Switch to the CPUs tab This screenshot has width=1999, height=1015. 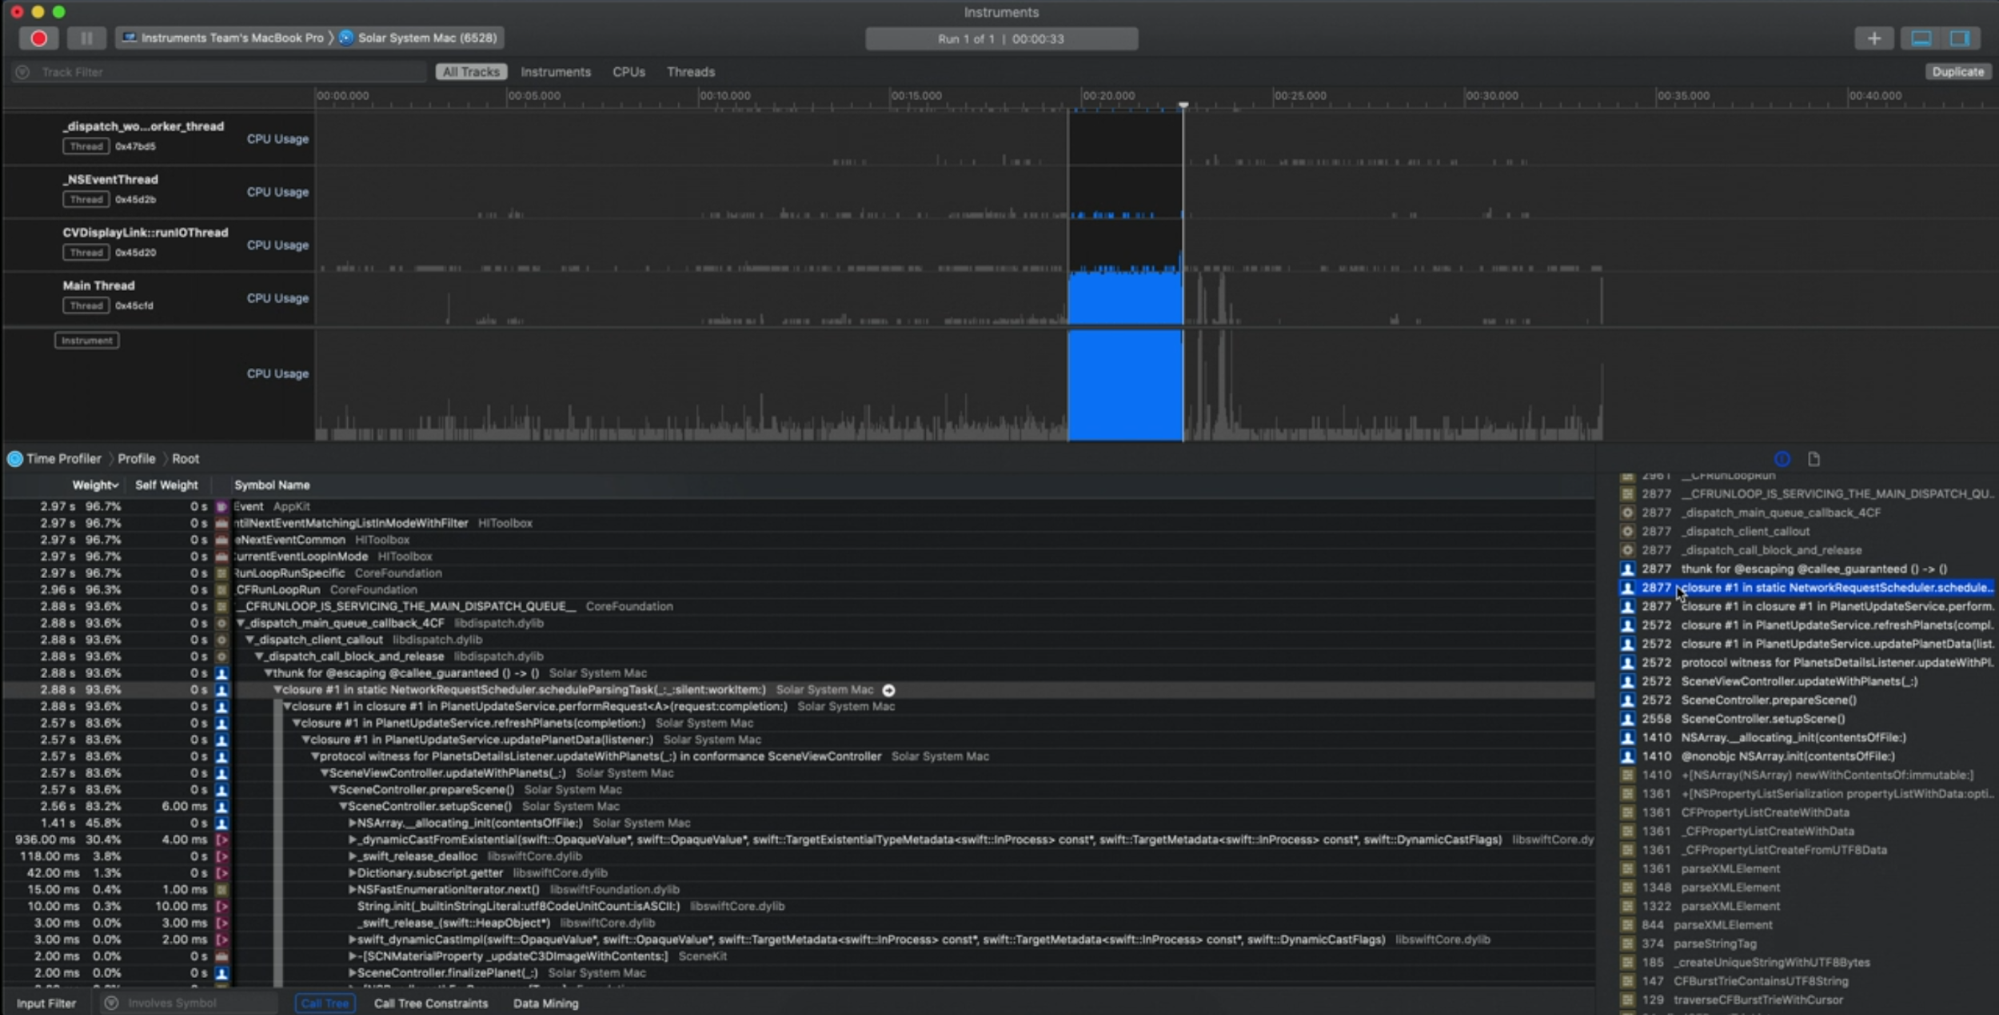click(x=628, y=72)
